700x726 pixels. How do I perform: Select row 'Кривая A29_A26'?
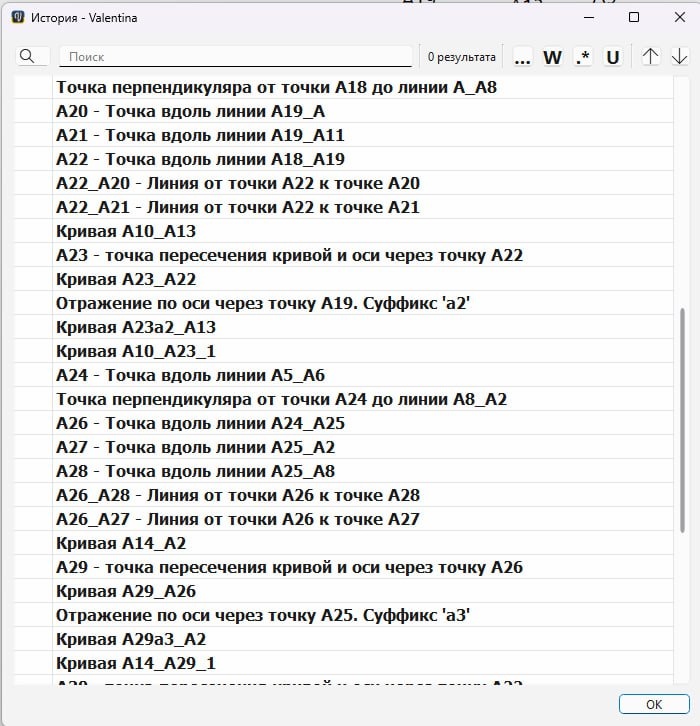coord(344,591)
